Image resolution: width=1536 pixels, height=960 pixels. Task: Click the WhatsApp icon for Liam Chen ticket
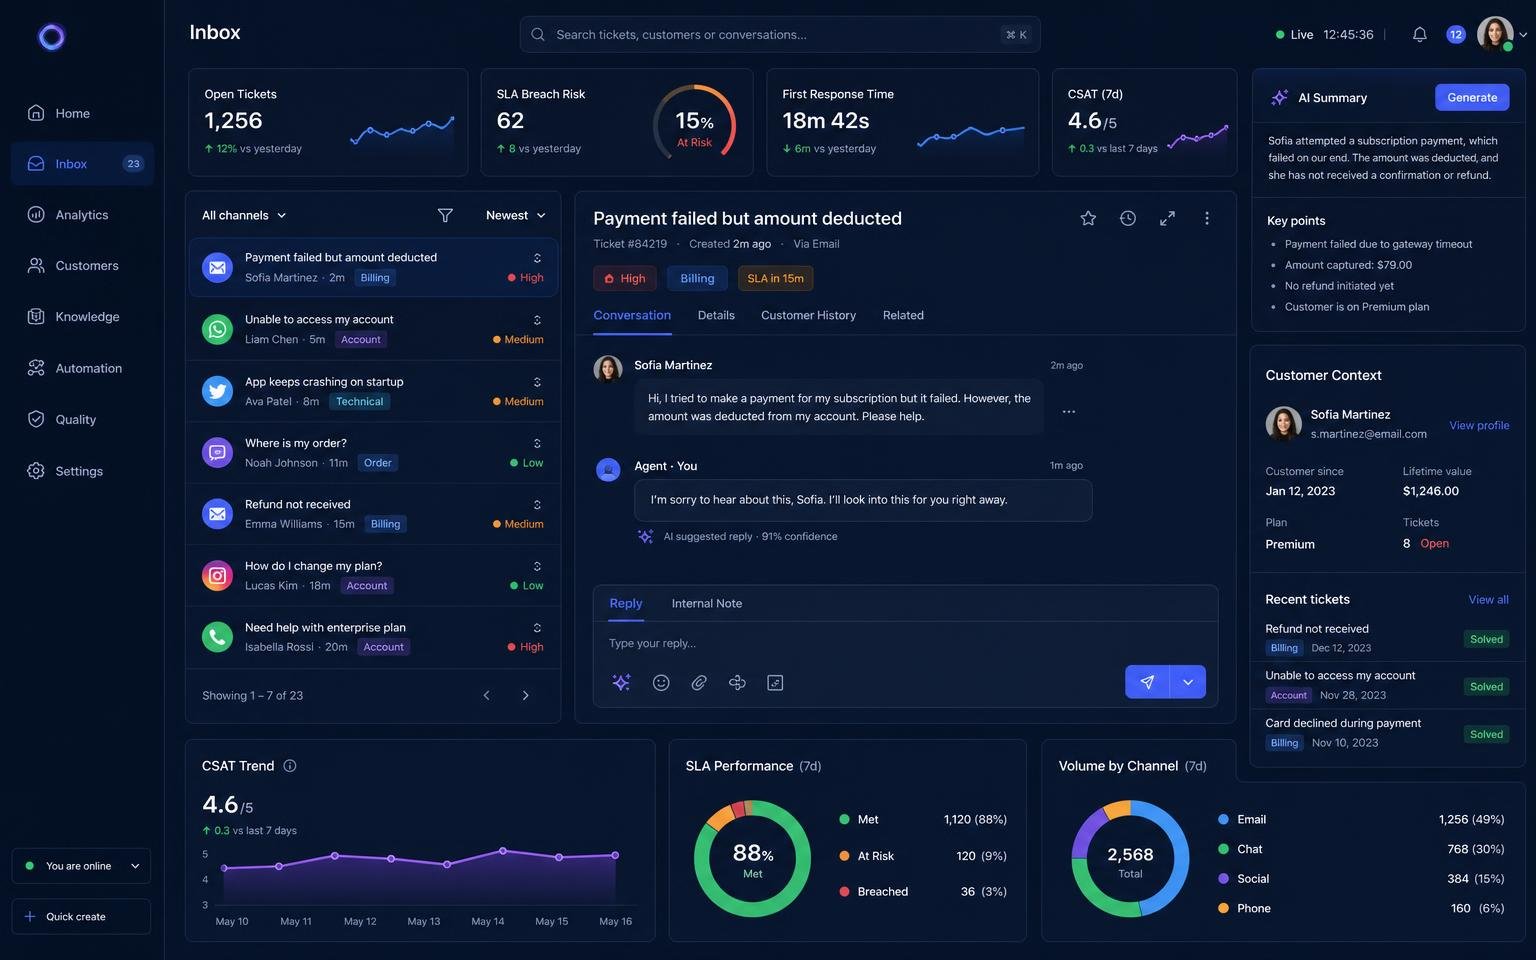pyautogui.click(x=217, y=329)
